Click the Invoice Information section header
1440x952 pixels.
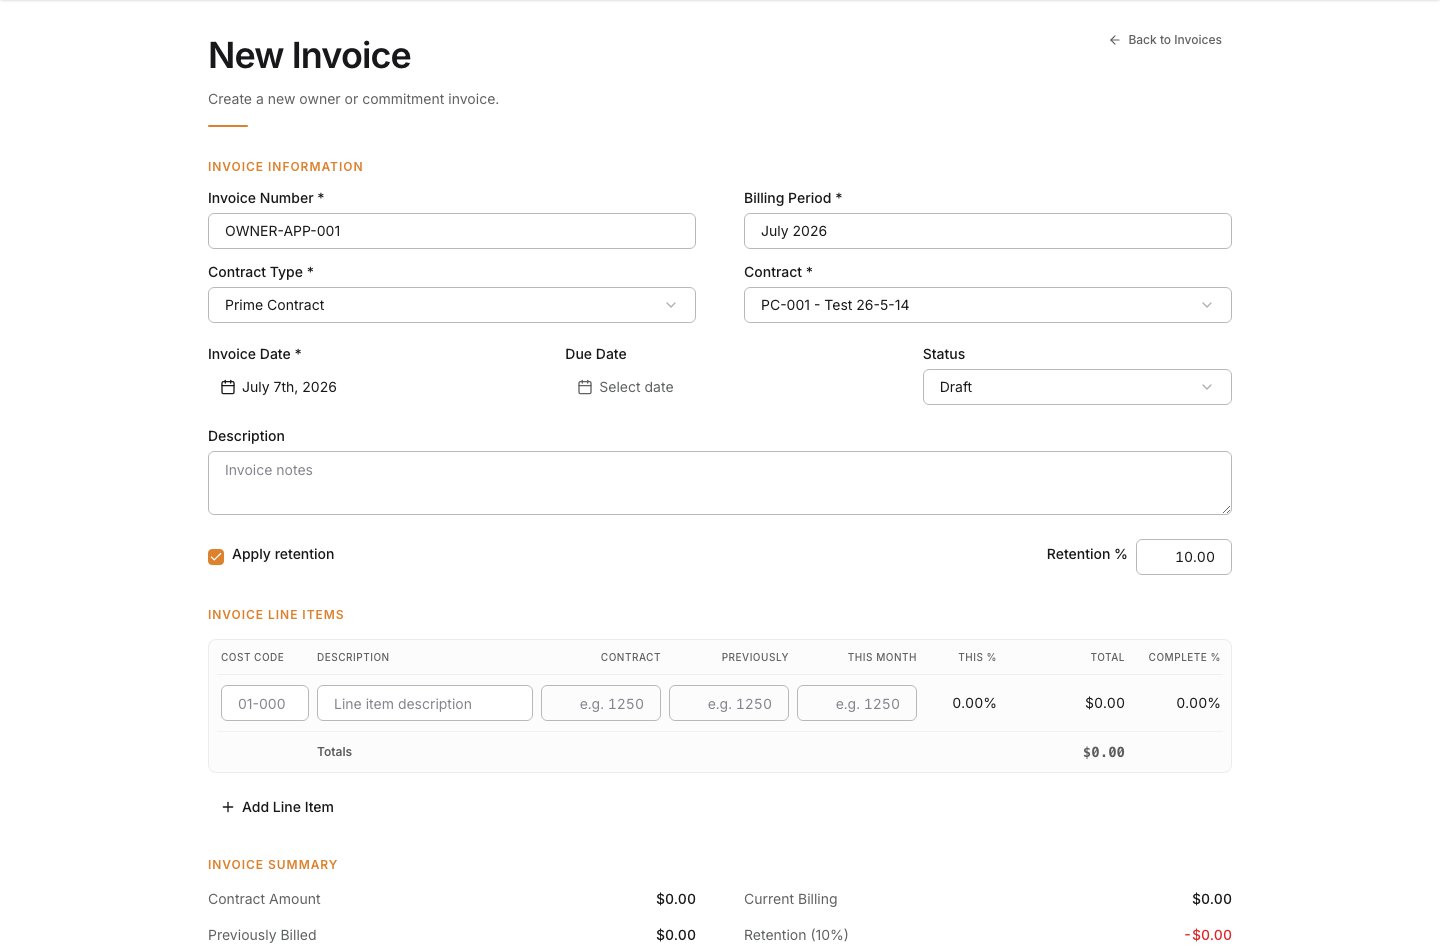click(285, 167)
